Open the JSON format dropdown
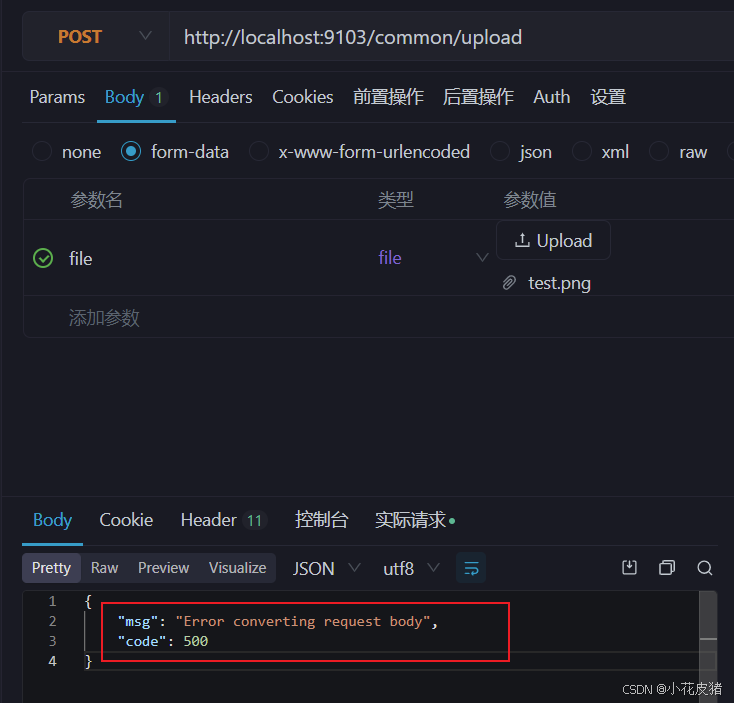 pyautogui.click(x=327, y=569)
